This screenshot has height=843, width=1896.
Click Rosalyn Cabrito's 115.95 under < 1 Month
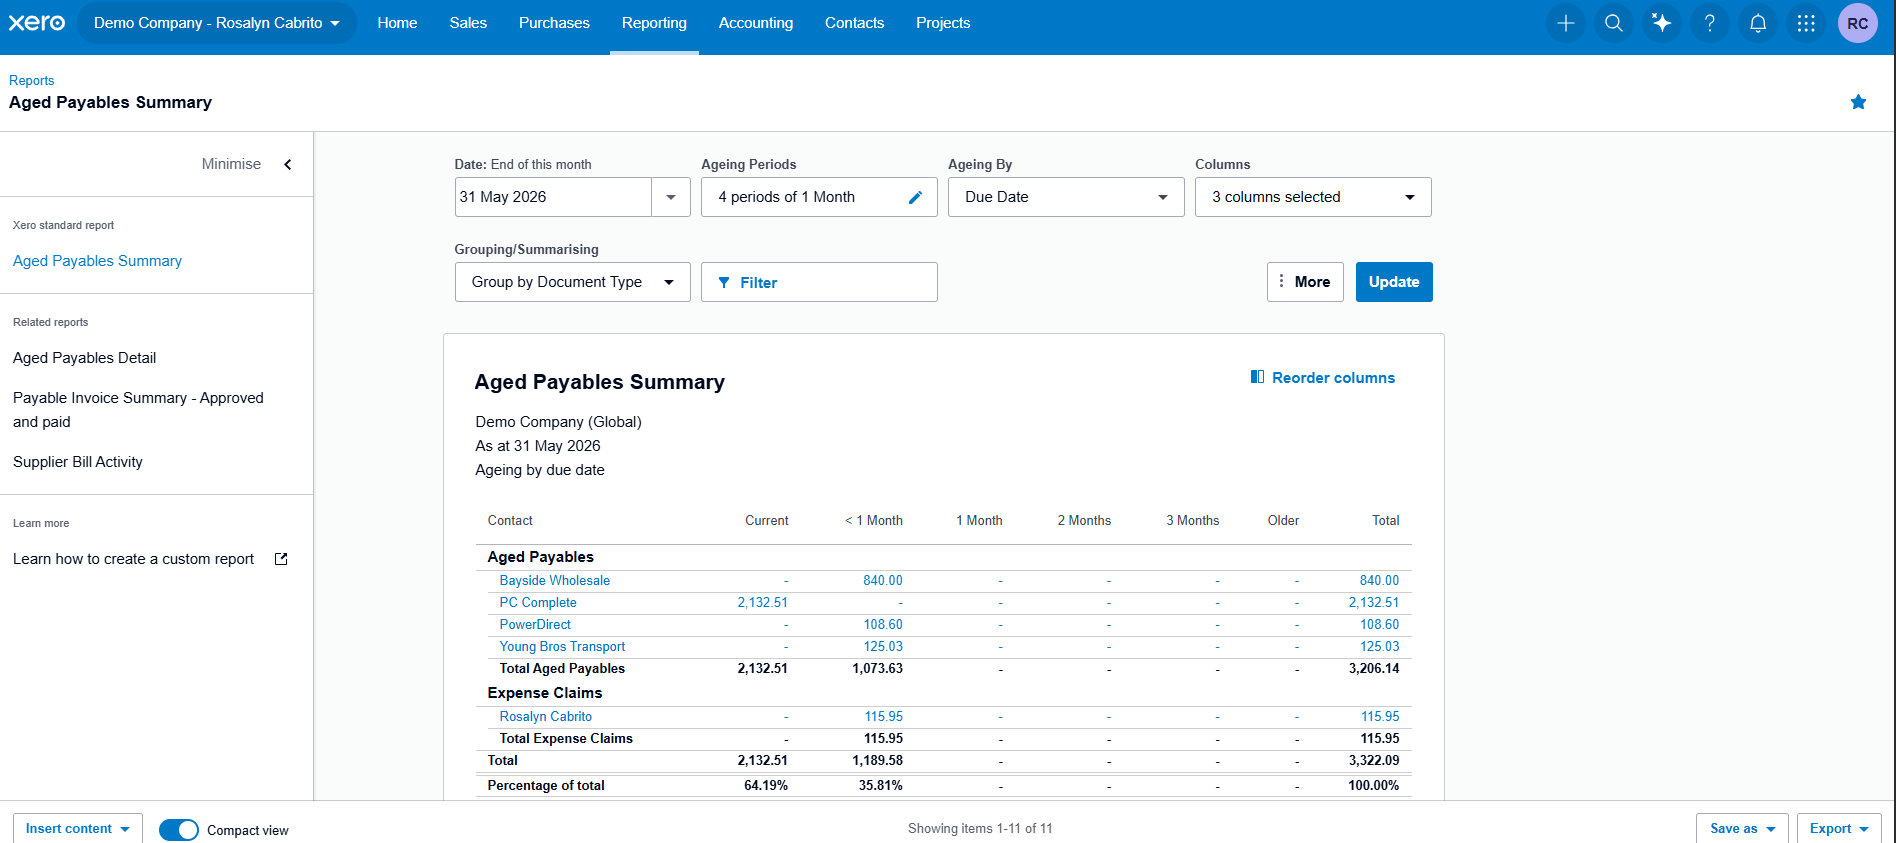pos(884,717)
